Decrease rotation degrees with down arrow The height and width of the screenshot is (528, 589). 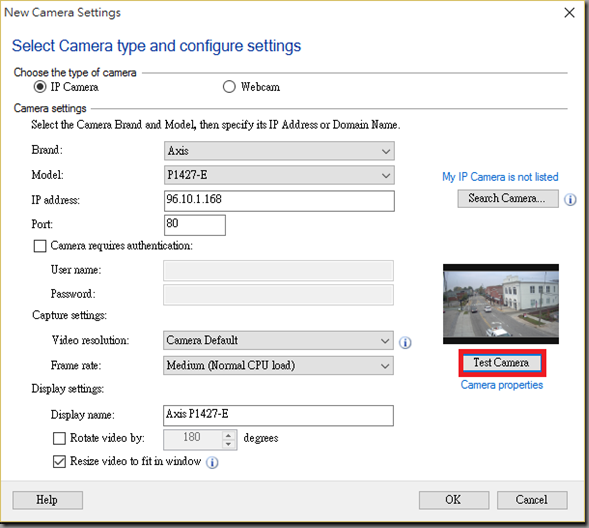(x=228, y=444)
